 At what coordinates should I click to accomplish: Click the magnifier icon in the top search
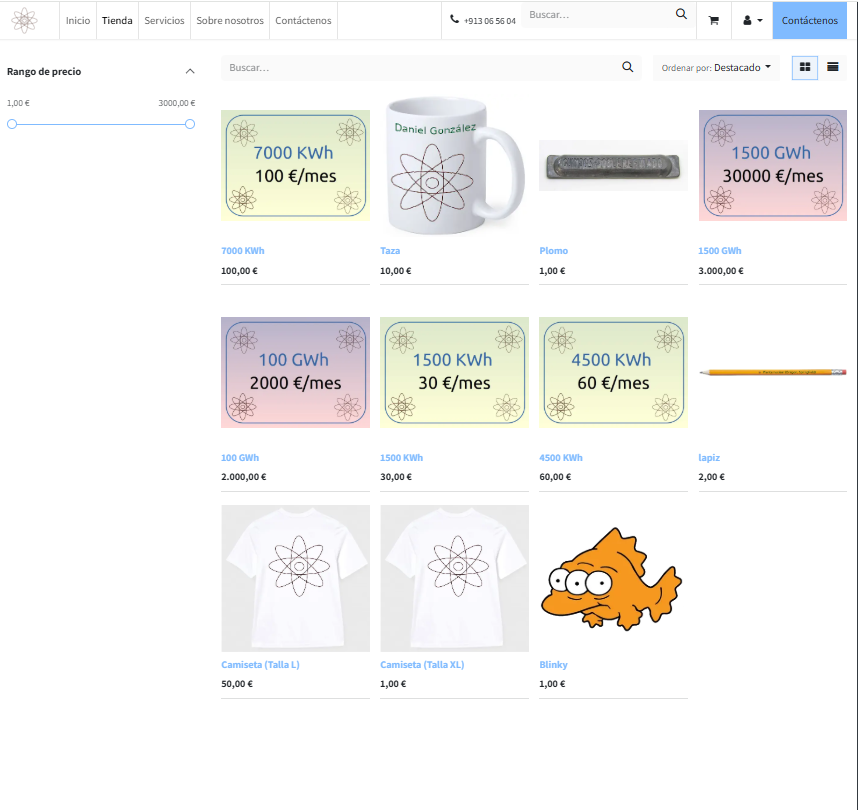(681, 14)
